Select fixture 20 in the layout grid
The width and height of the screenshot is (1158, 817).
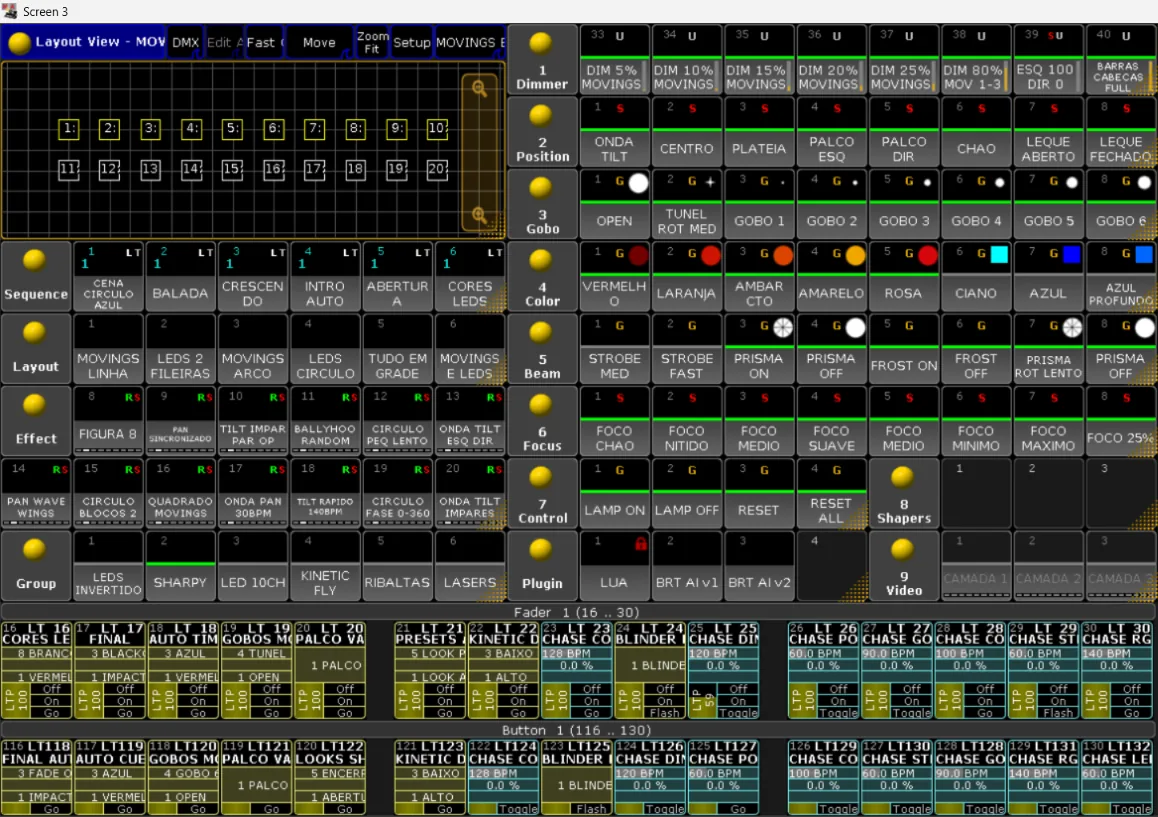pos(437,170)
